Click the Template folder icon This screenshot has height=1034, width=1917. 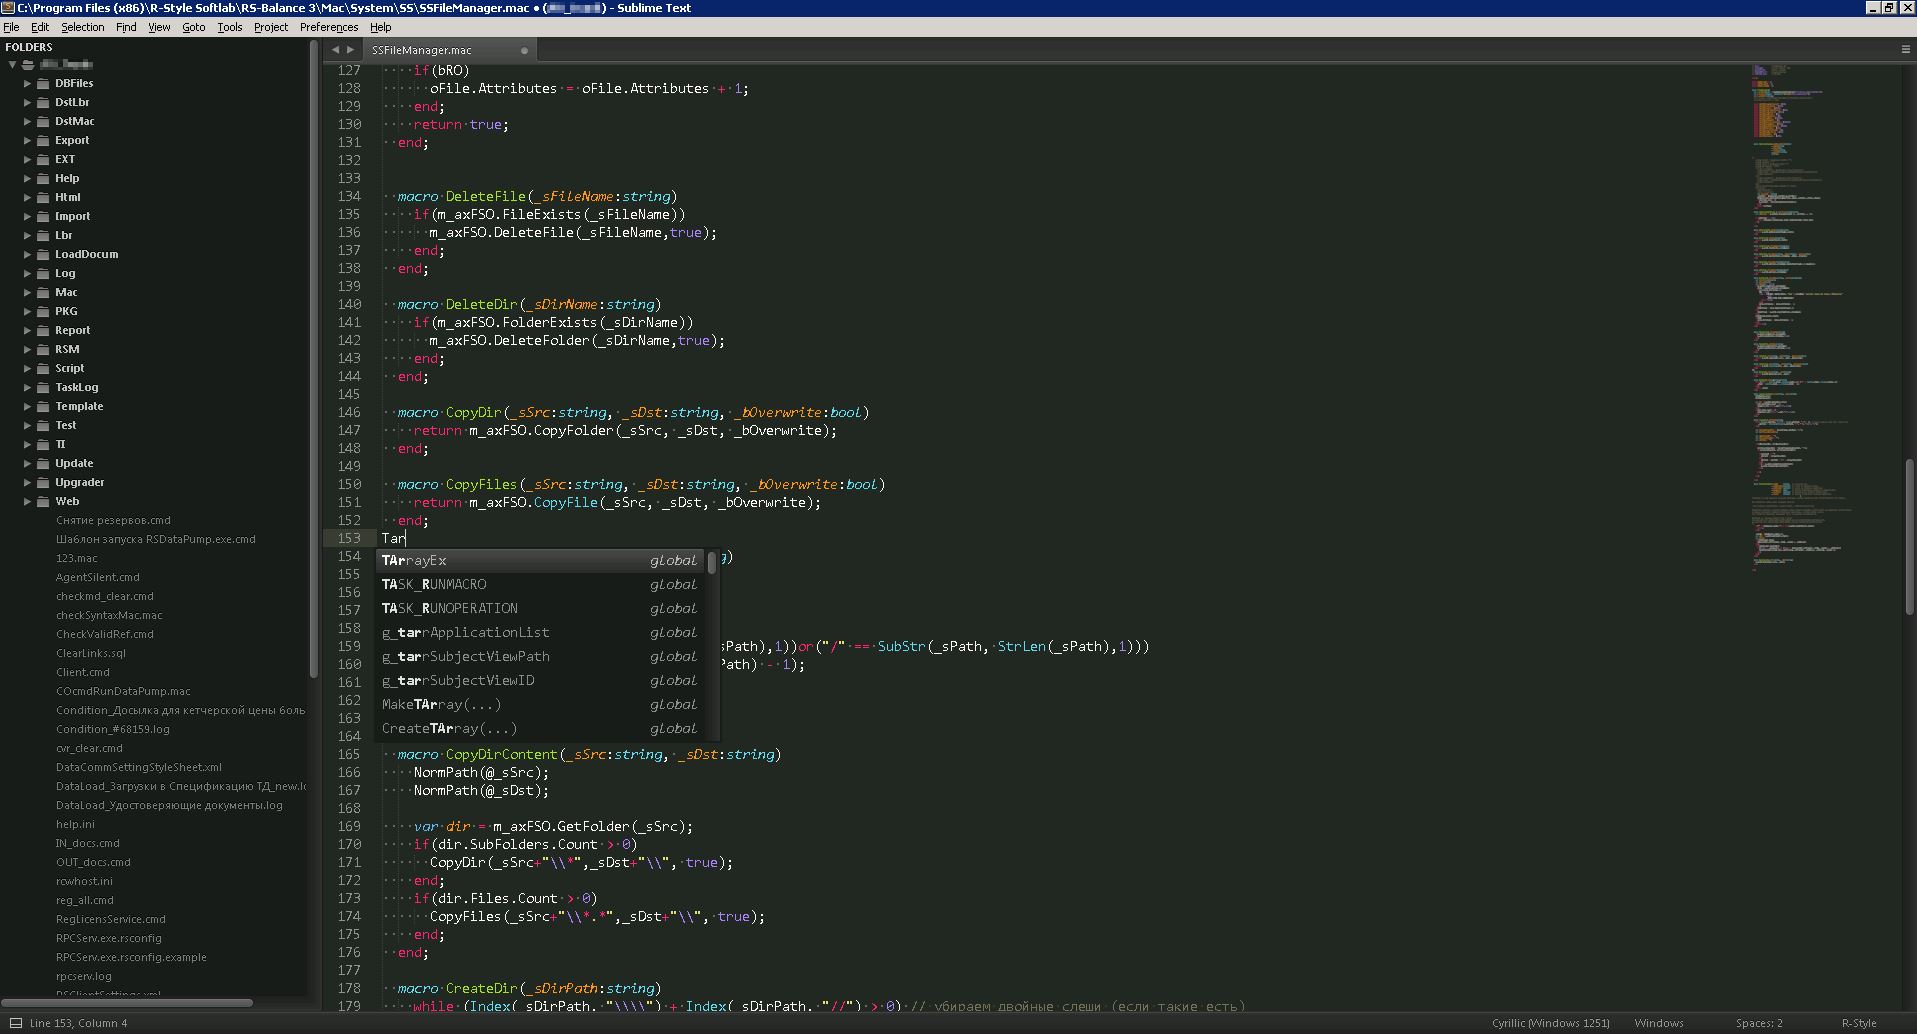[43, 407]
